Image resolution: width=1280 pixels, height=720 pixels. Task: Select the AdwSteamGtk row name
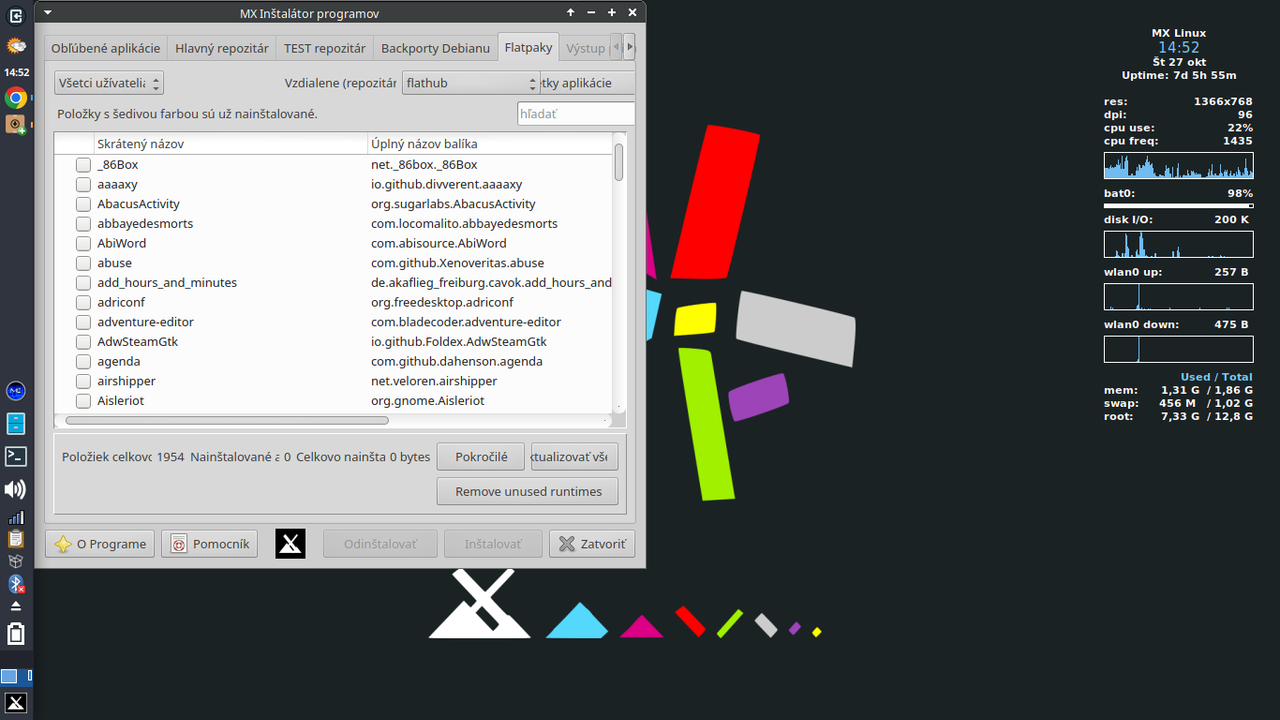(x=138, y=342)
